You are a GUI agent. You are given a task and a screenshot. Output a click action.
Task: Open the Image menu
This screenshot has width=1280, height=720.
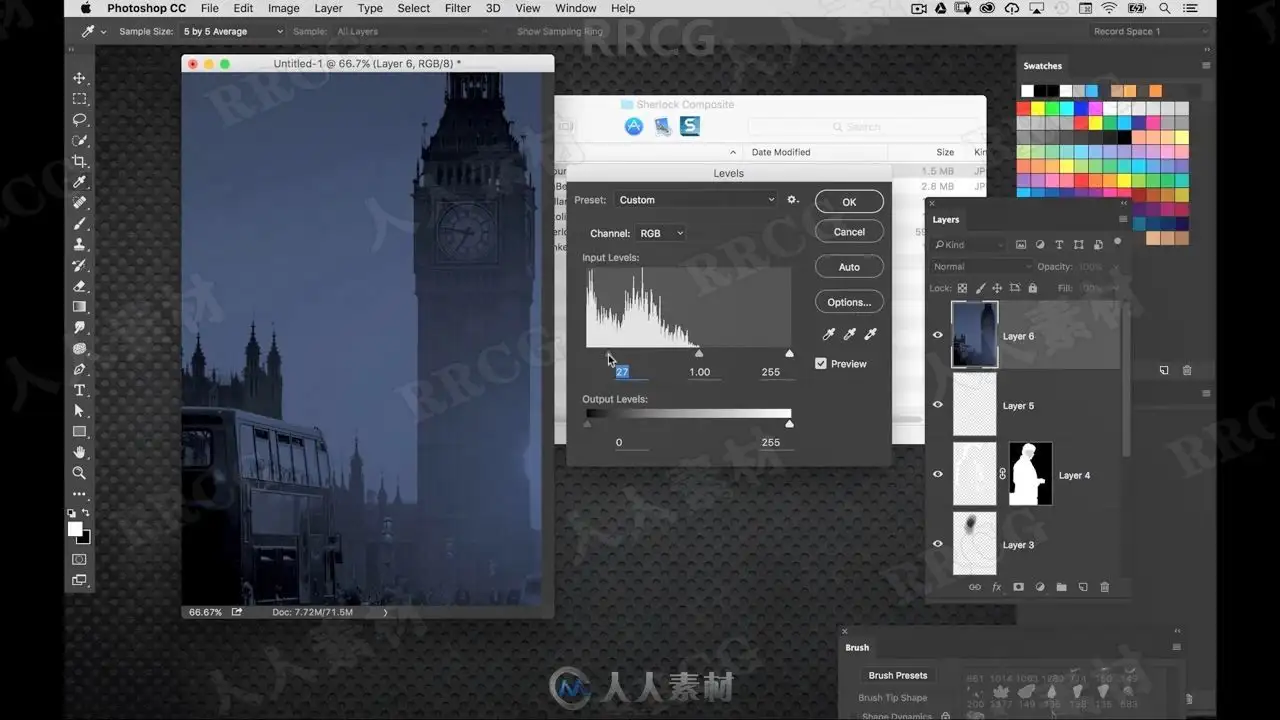(283, 8)
